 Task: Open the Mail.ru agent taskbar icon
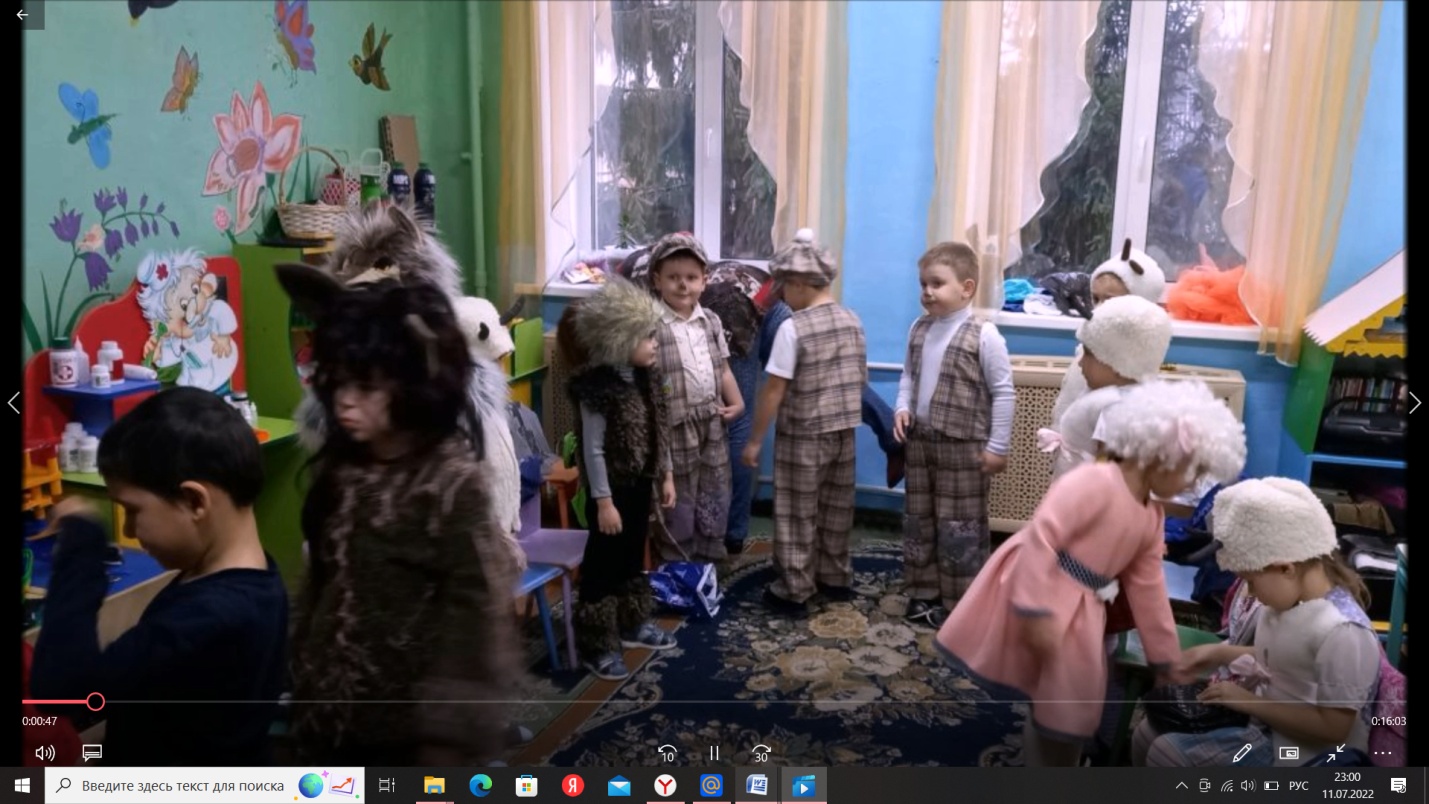pyautogui.click(x=711, y=786)
